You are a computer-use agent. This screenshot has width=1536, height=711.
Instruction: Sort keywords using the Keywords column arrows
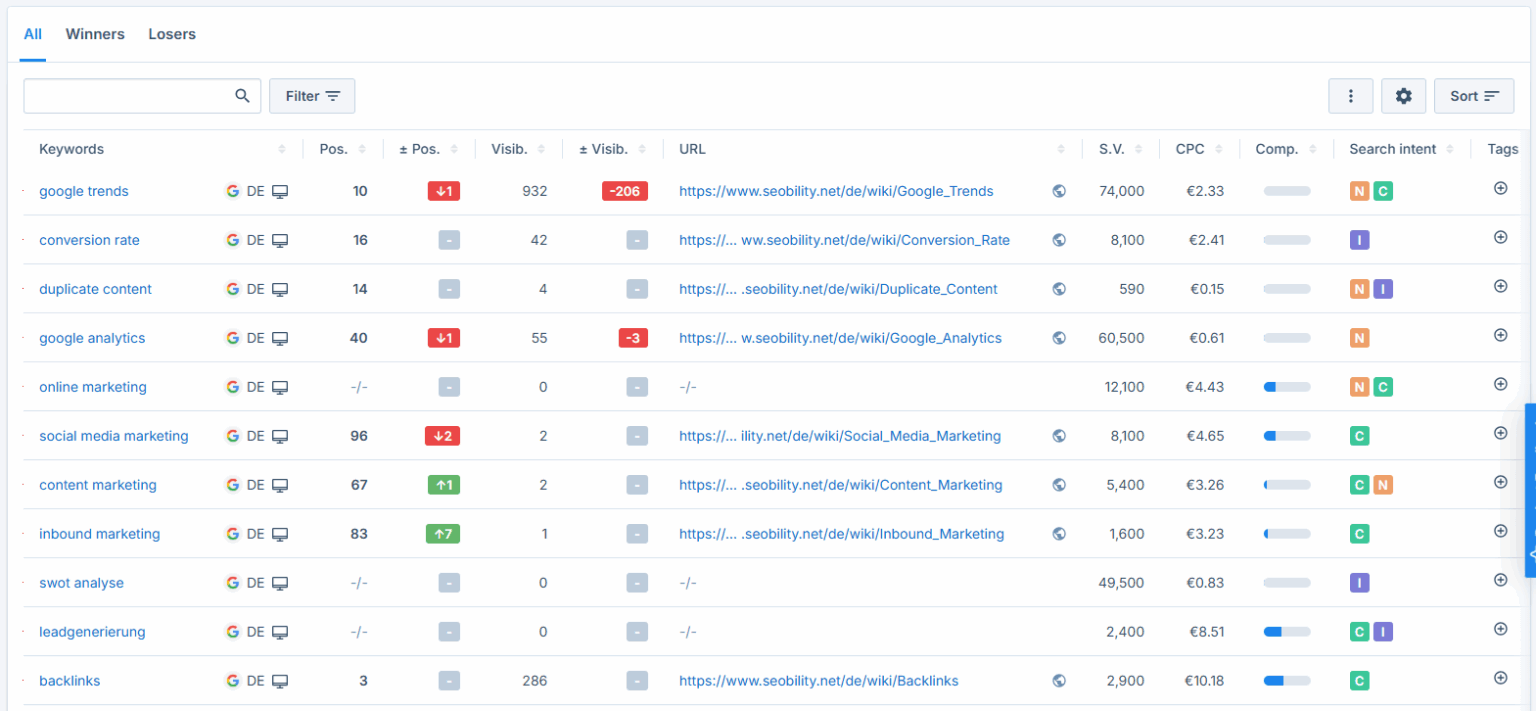click(x=281, y=148)
